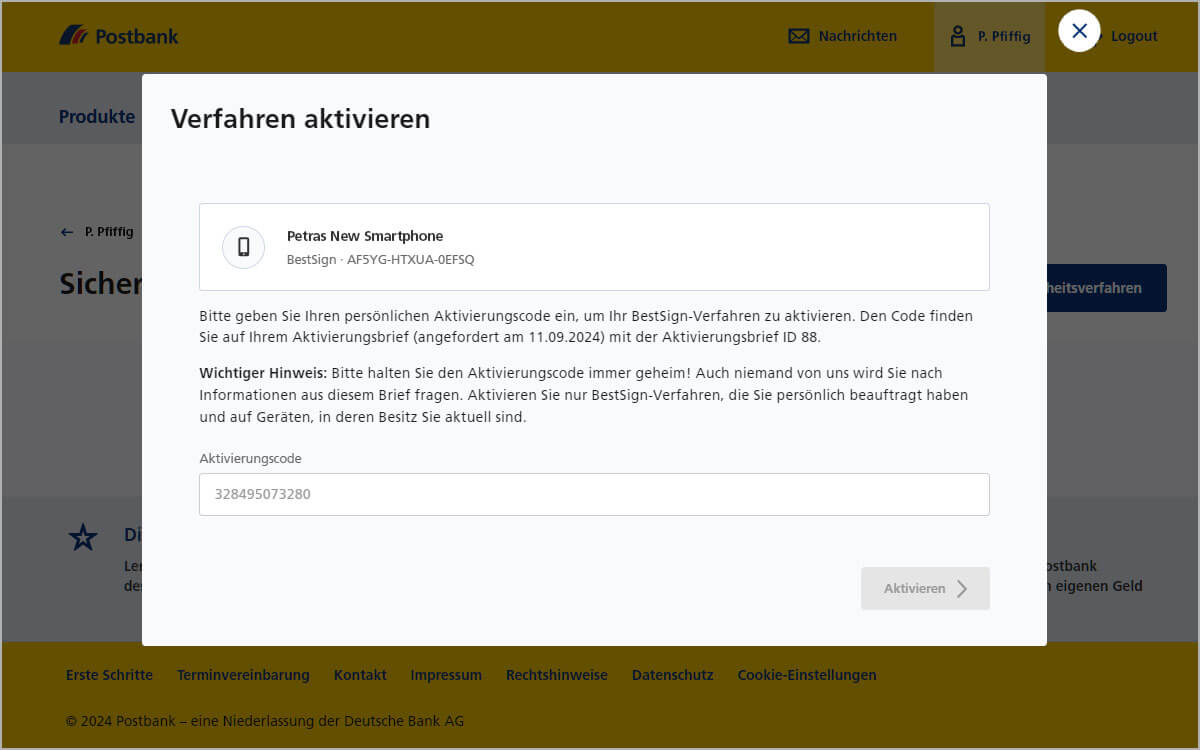Open the Rechtshinweise footer link

pyautogui.click(x=557, y=675)
